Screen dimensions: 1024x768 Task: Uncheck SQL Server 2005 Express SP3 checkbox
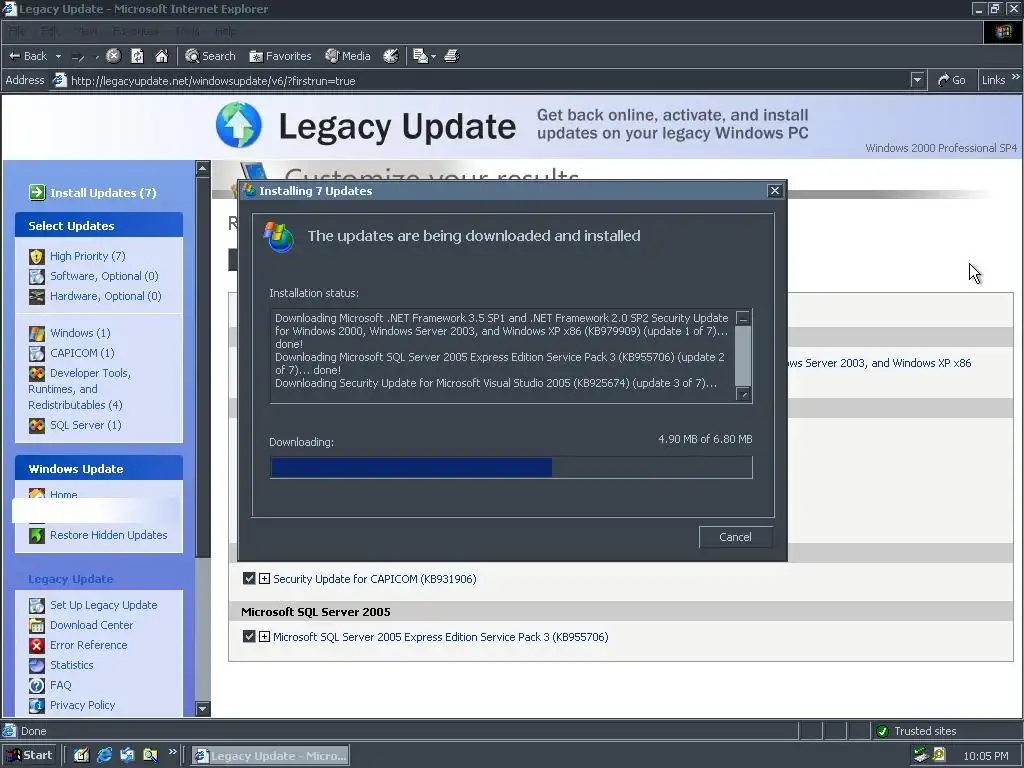[249, 636]
